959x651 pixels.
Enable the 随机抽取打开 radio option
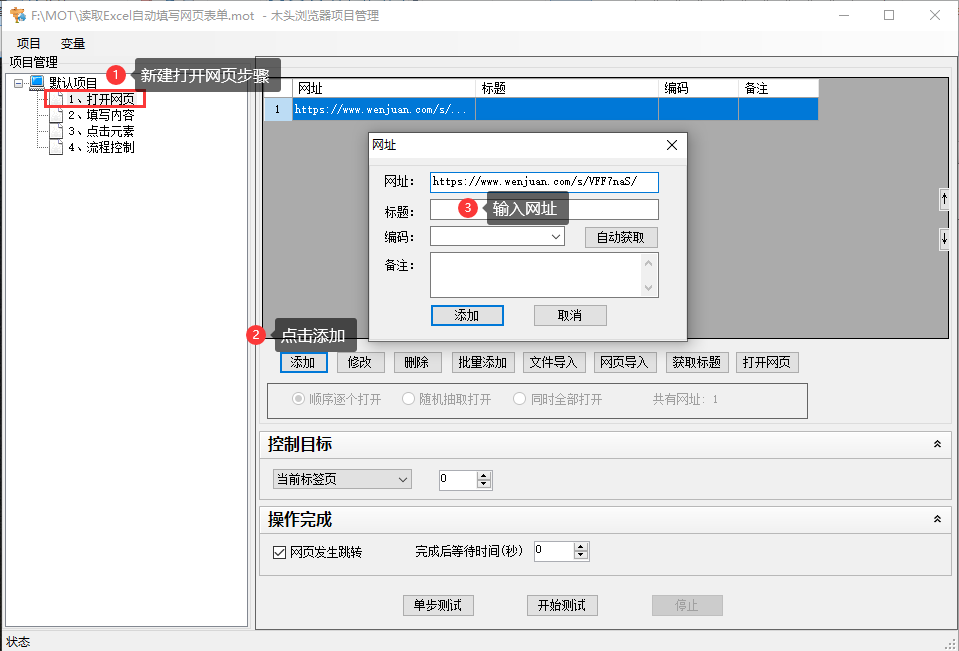(408, 397)
